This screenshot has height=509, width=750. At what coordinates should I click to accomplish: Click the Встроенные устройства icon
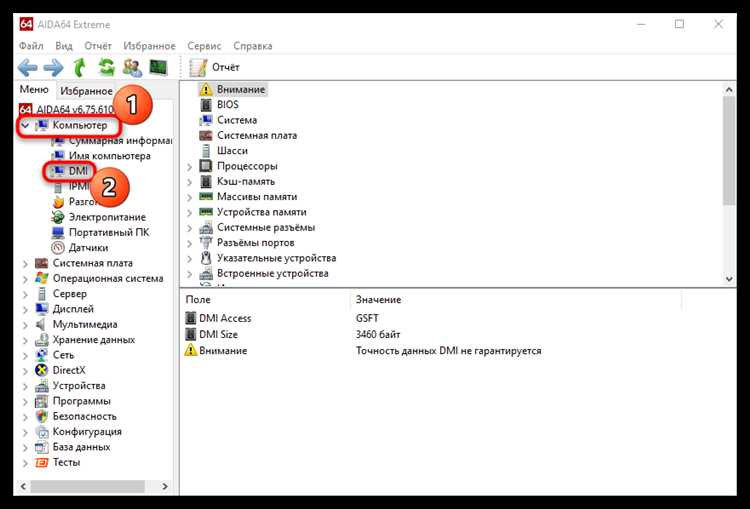(x=206, y=273)
